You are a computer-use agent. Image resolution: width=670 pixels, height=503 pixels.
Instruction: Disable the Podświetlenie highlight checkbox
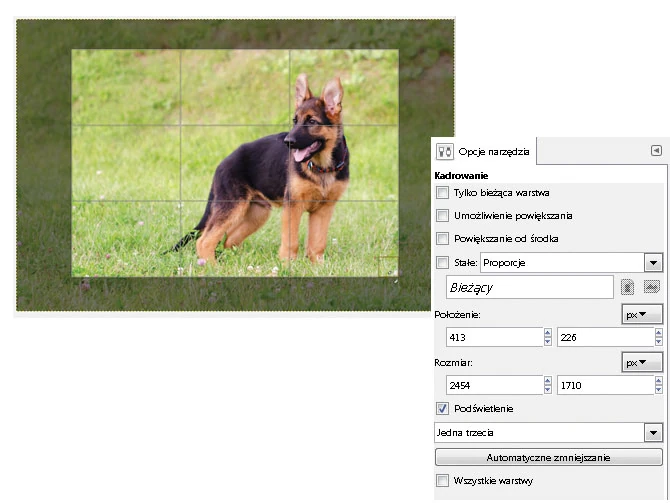coord(442,408)
